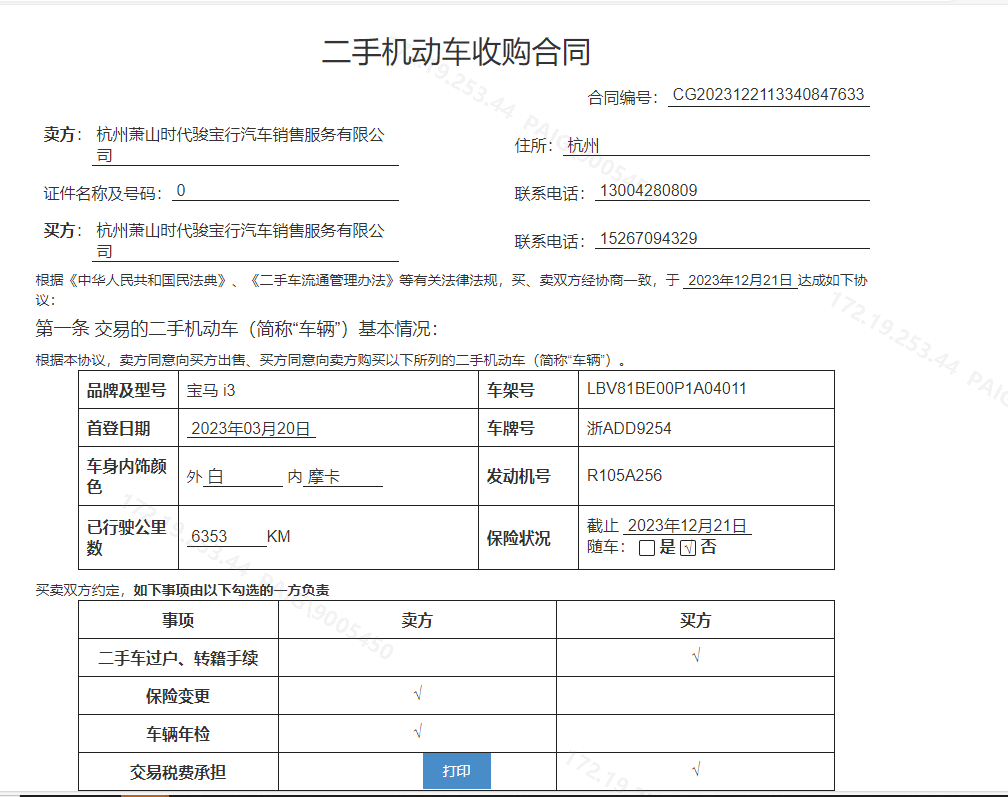The height and width of the screenshot is (797, 1008).
Task: Click the company name in the 买方 field
Action: (240, 240)
